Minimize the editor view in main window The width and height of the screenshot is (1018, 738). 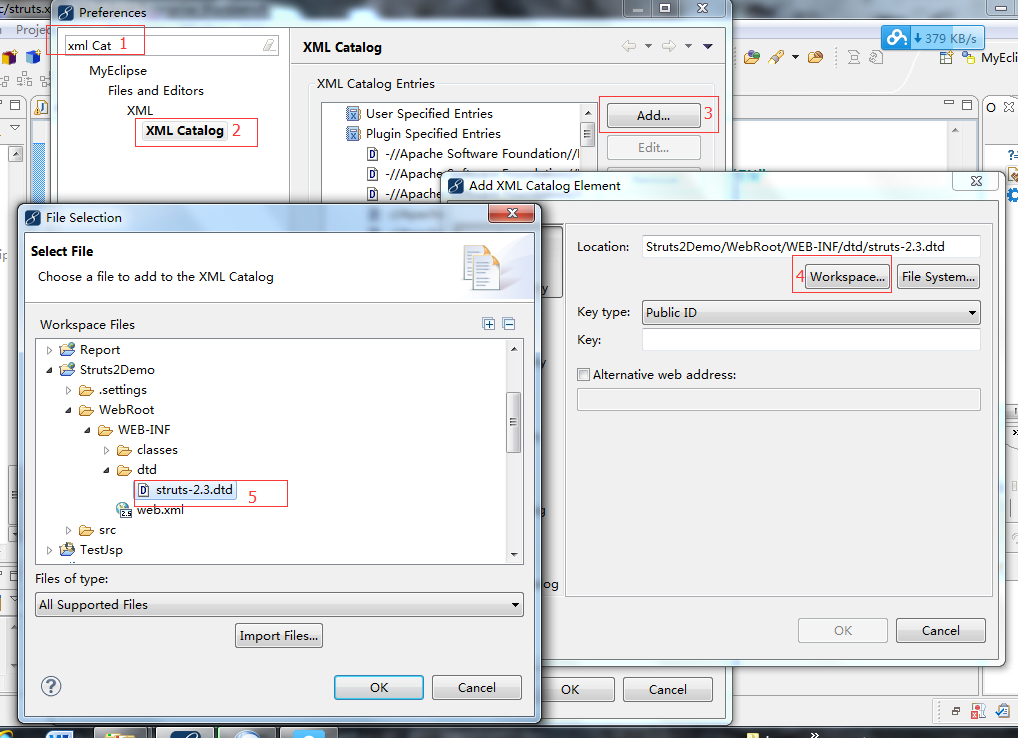(949, 103)
